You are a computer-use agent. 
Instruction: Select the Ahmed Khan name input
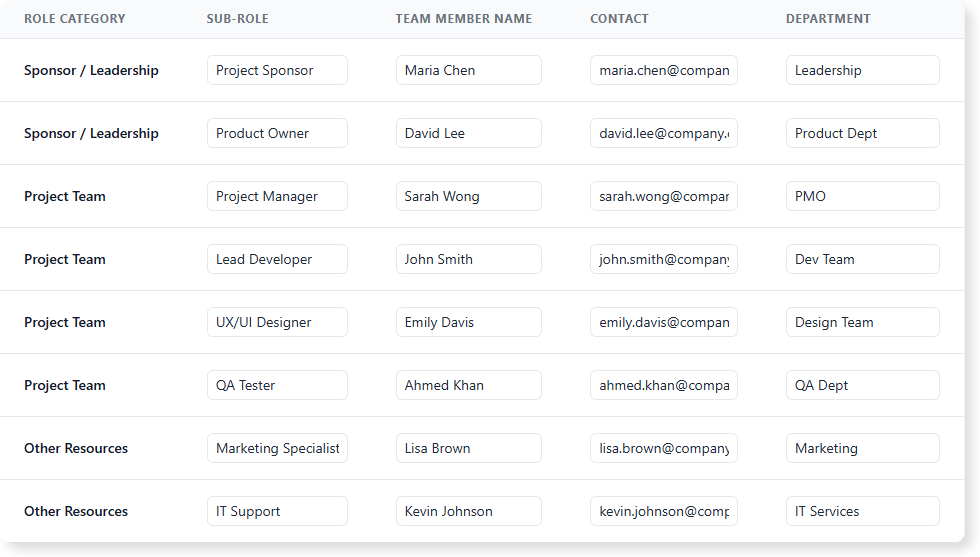point(468,385)
